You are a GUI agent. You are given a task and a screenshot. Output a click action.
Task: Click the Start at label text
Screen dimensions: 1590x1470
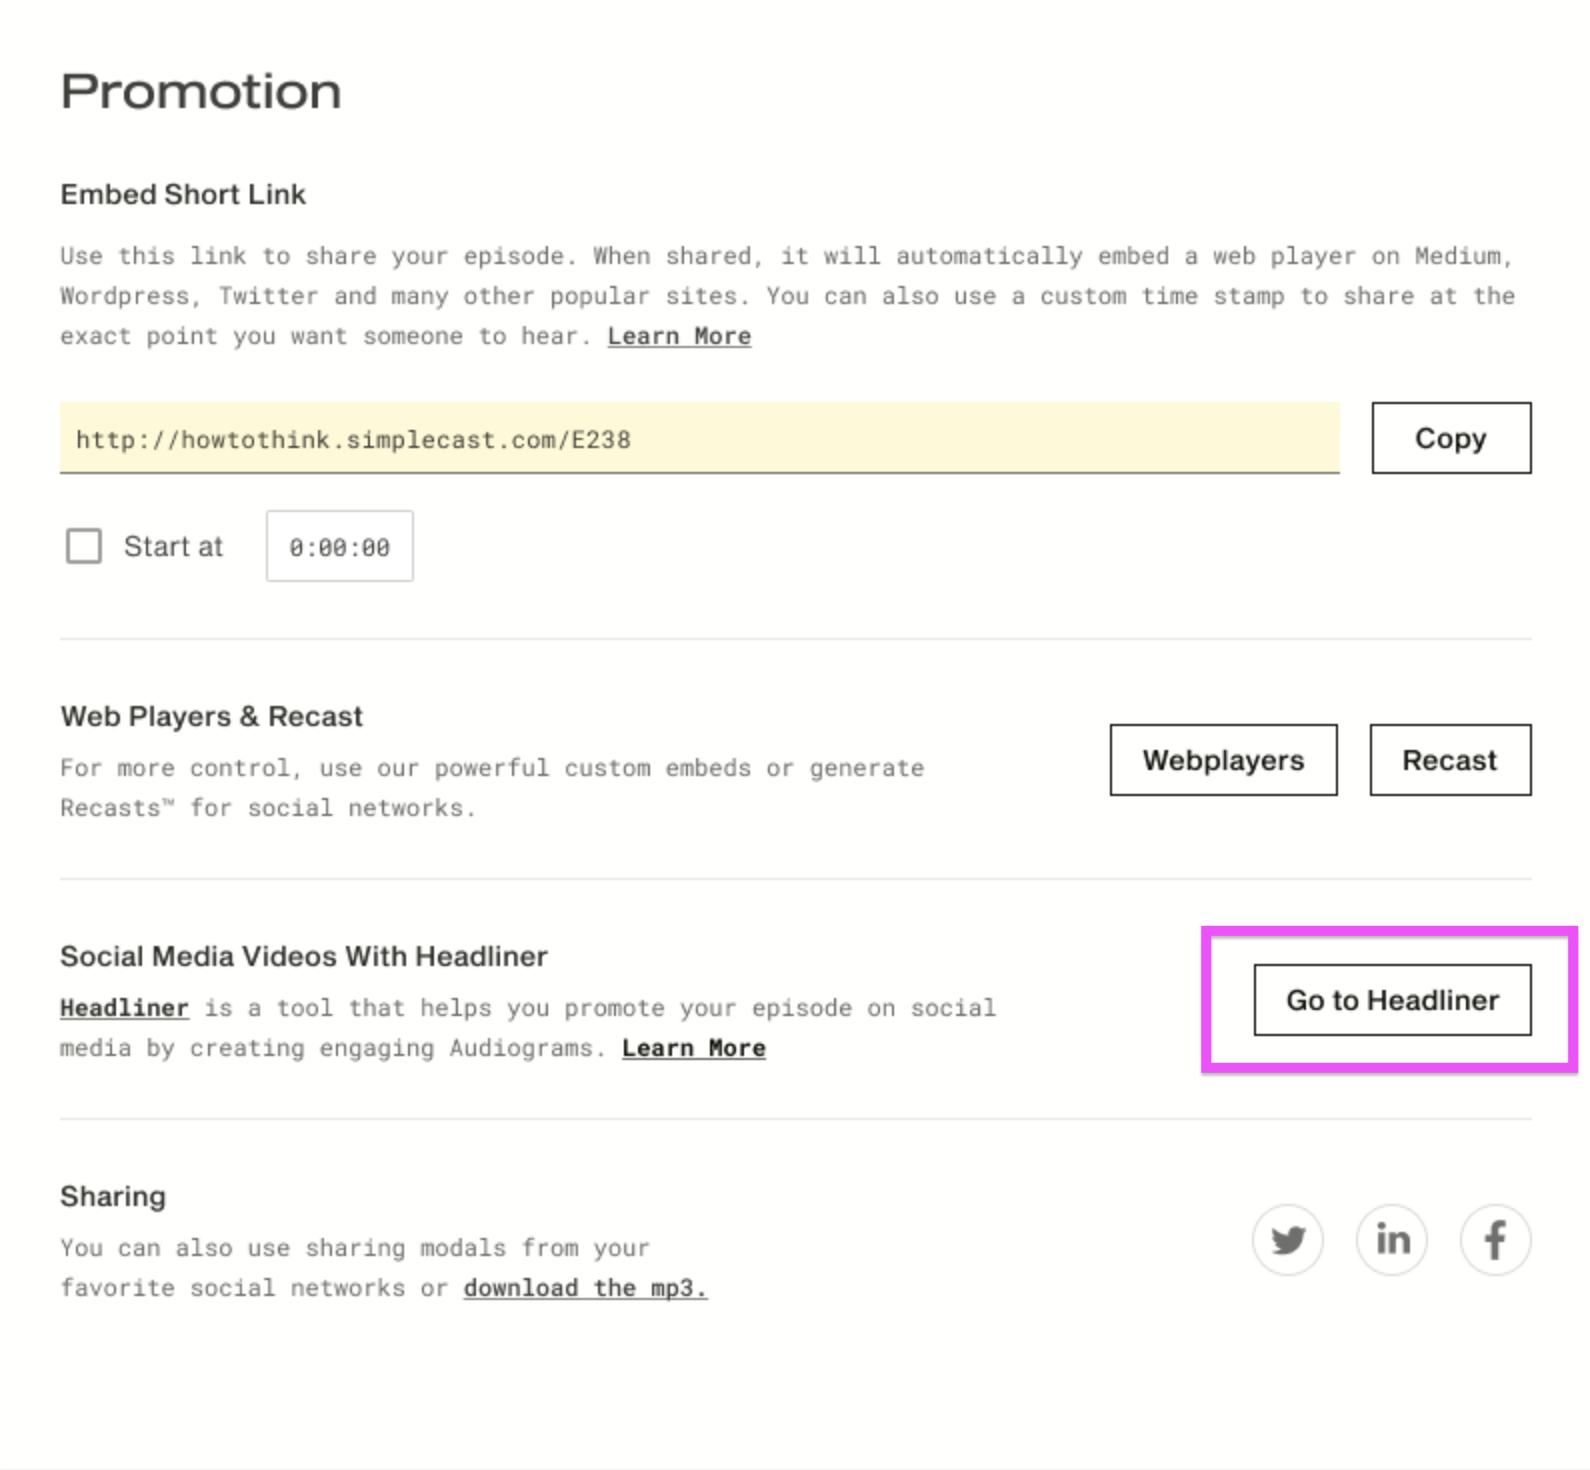tap(173, 547)
